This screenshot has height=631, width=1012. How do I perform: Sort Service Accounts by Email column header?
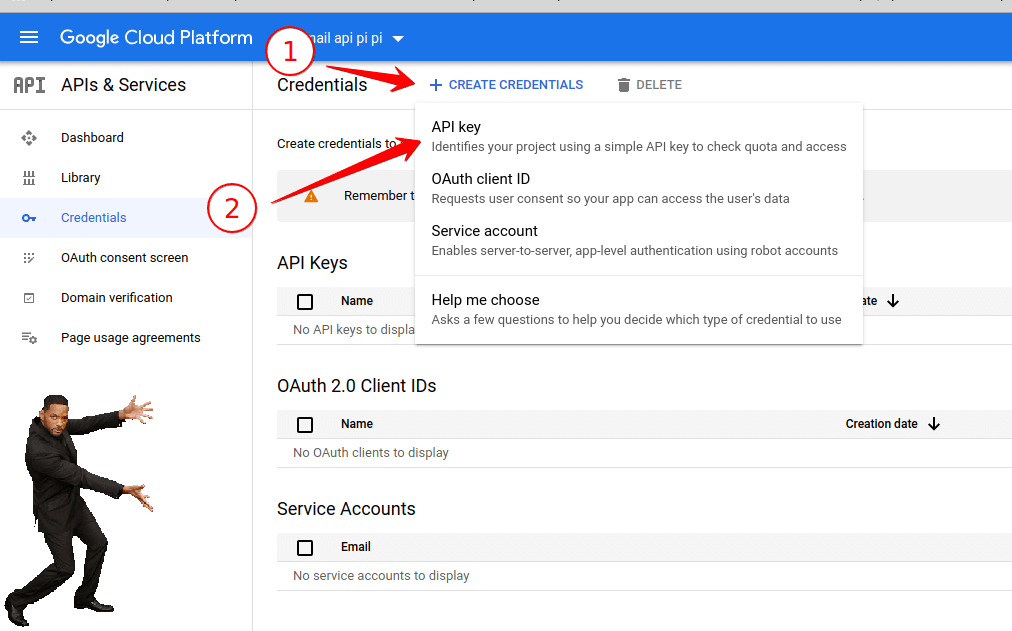point(356,547)
